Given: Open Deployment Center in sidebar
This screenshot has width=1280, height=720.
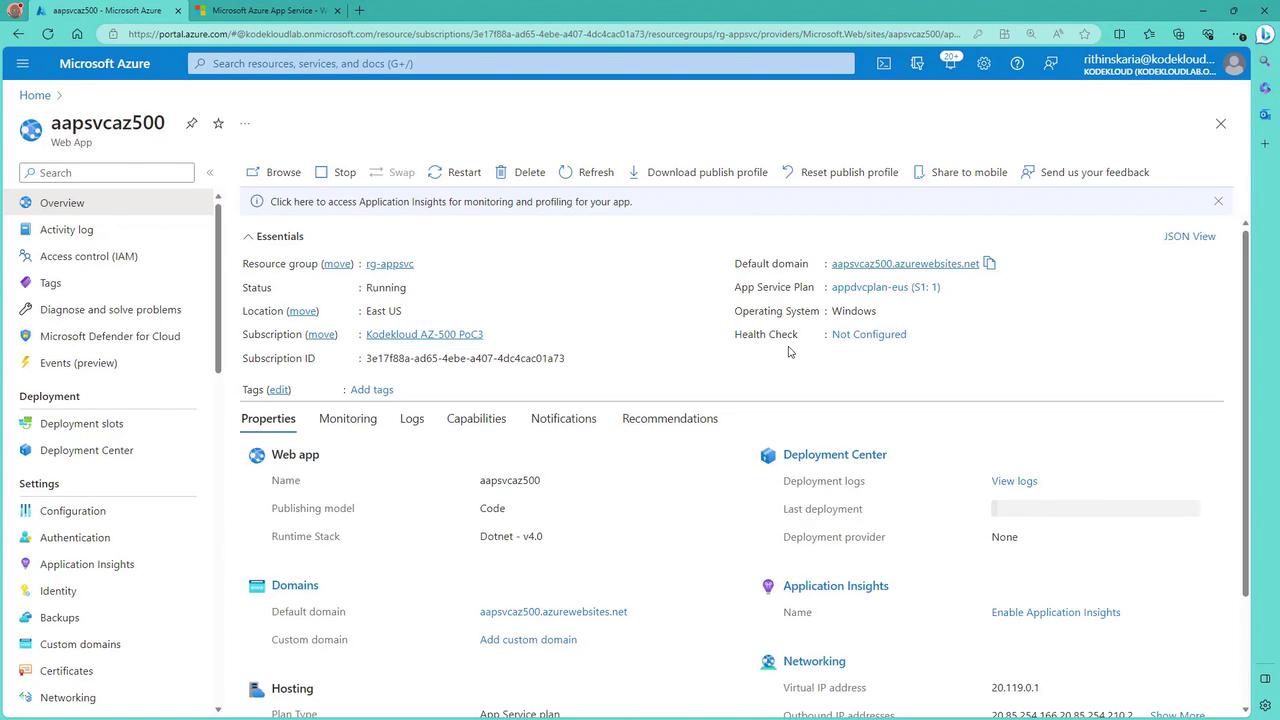Looking at the screenshot, I should pos(108,450).
